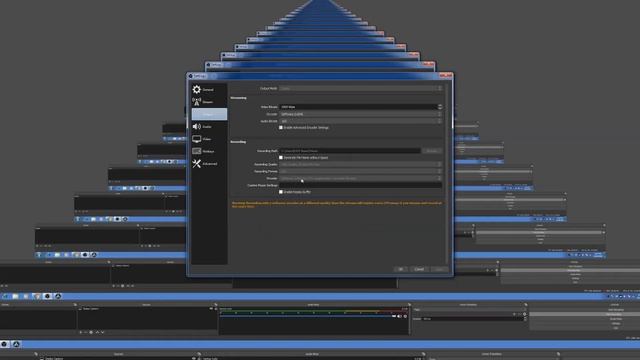Click the Recording Path field
Image resolution: width=640 pixels, height=360 pixels.
350,151
